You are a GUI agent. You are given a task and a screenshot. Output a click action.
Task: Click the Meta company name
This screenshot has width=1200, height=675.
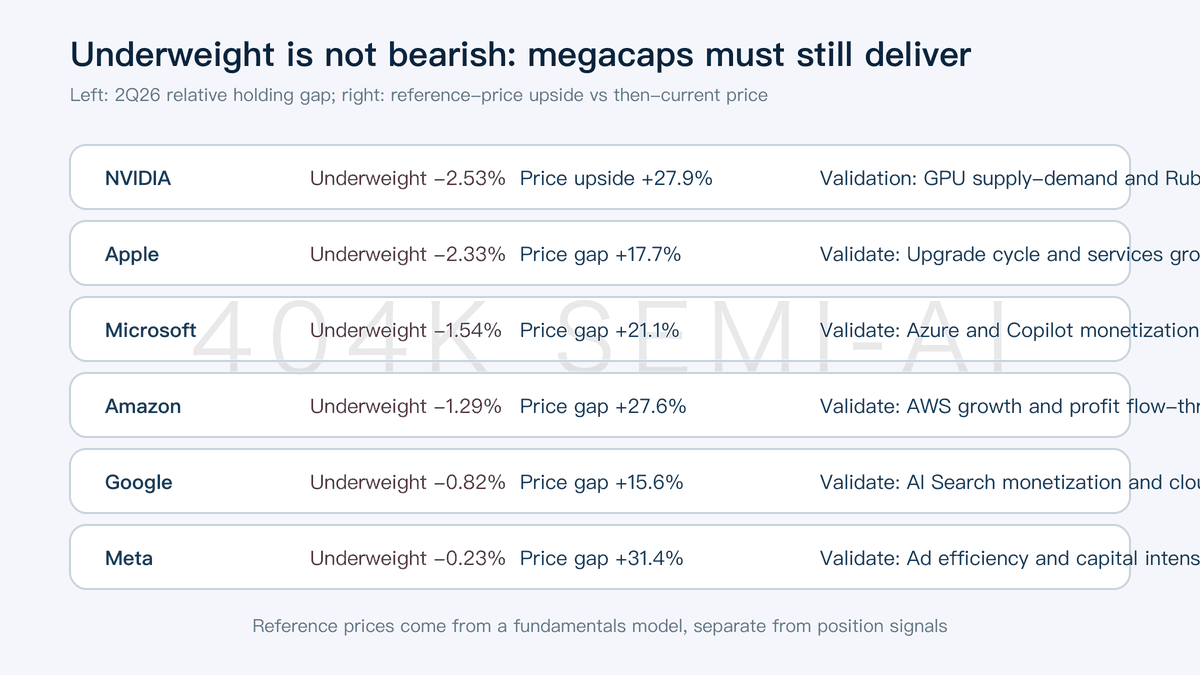tap(129, 558)
